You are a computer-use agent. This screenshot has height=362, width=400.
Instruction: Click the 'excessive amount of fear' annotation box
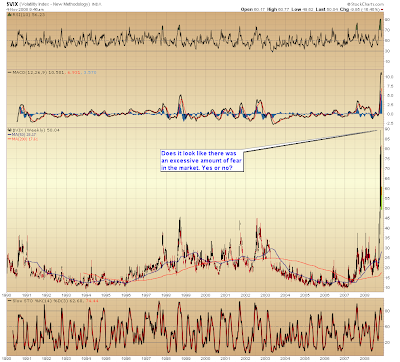(x=202, y=160)
